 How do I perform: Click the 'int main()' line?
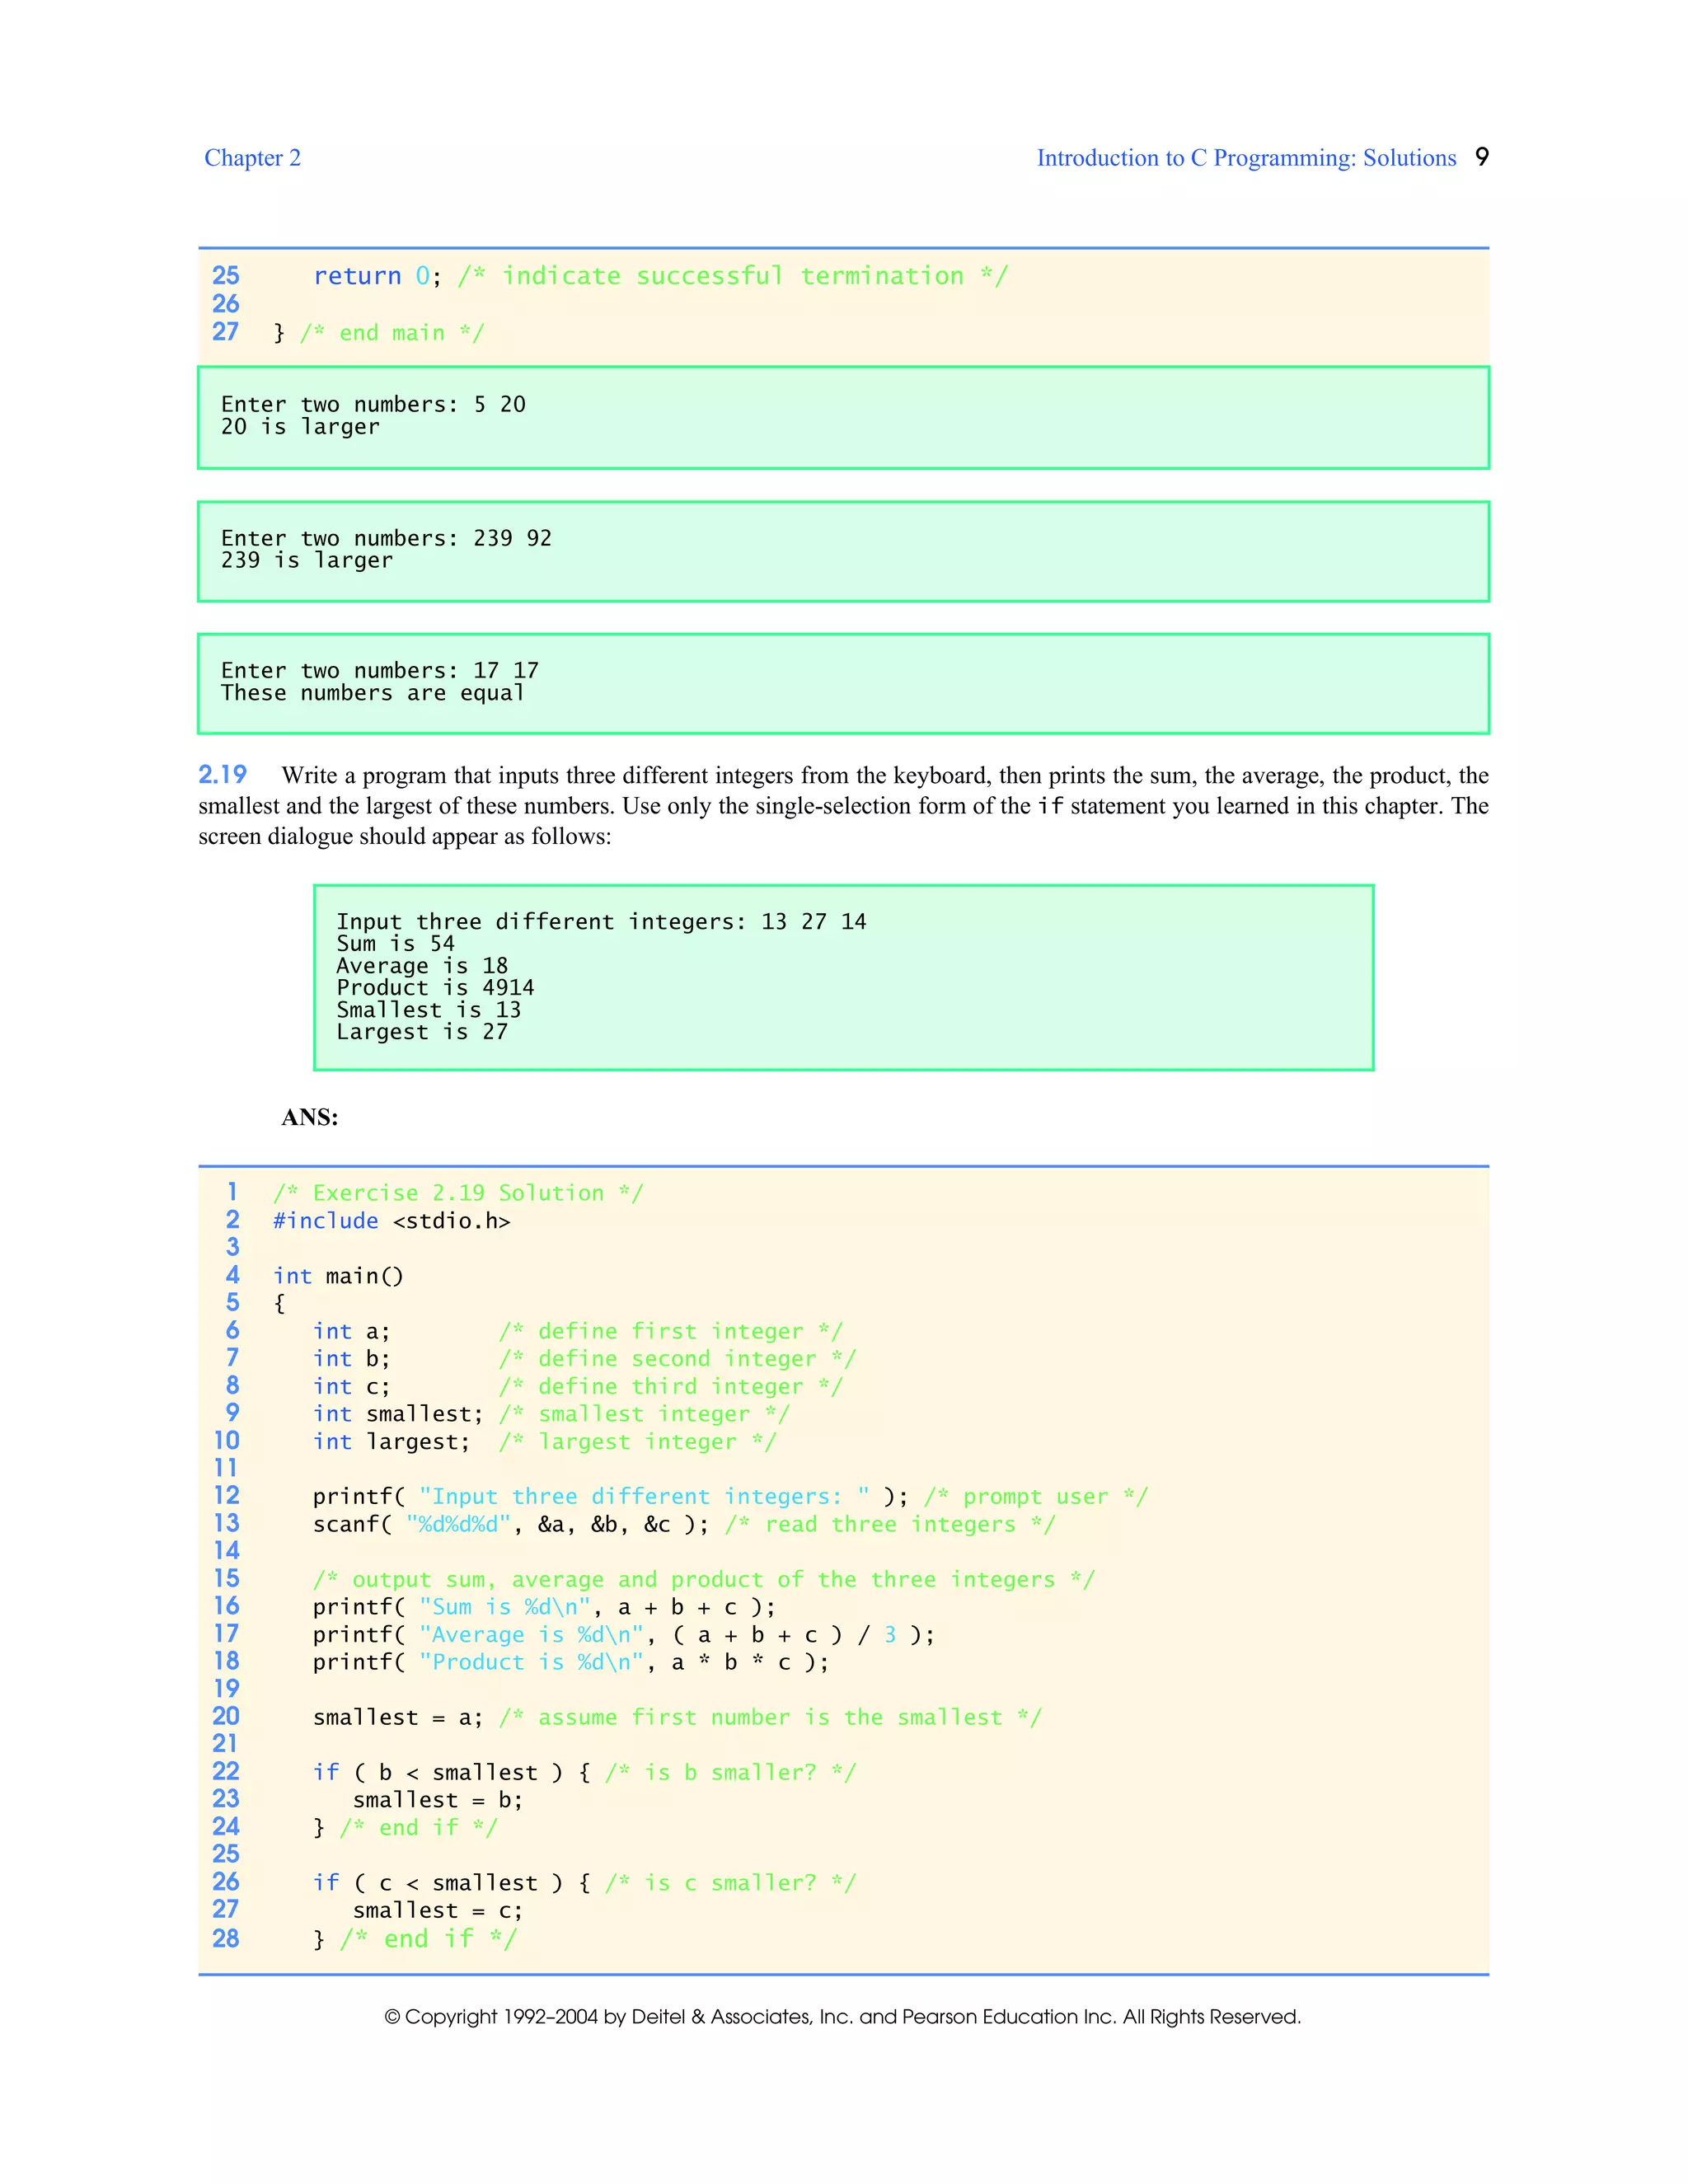(338, 1276)
